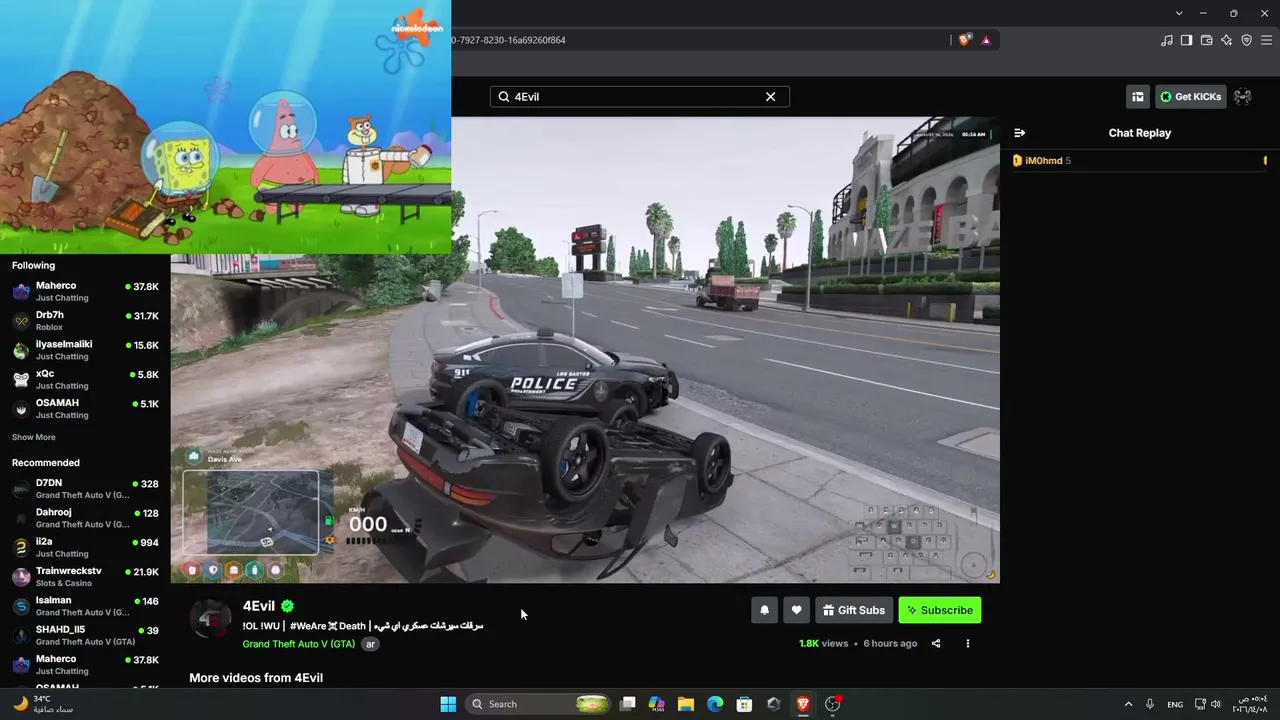Click the GTA stream video player
Screen dimensions: 1280x720
click(x=585, y=350)
